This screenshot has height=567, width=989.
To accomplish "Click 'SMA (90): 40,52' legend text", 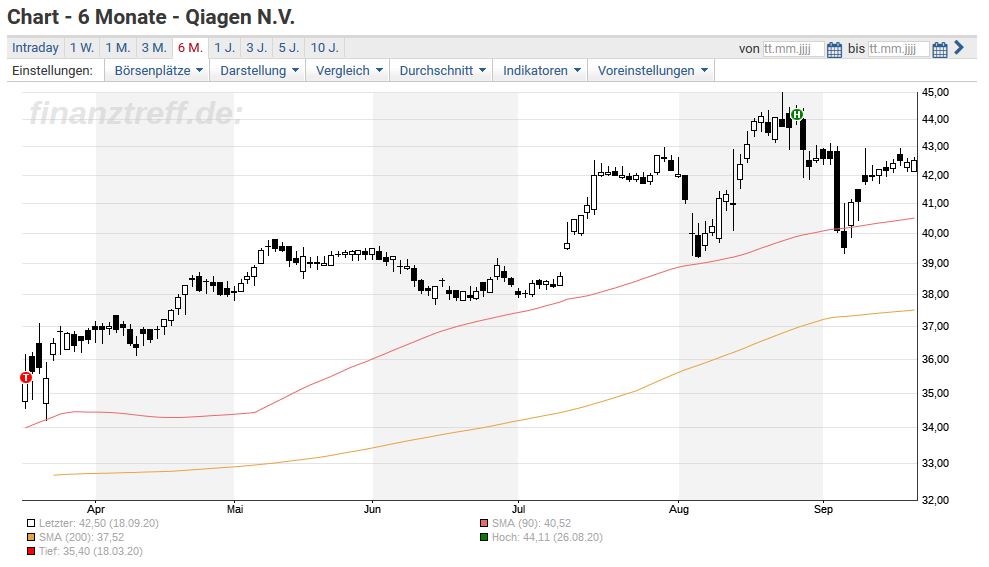I will (x=532, y=523).
